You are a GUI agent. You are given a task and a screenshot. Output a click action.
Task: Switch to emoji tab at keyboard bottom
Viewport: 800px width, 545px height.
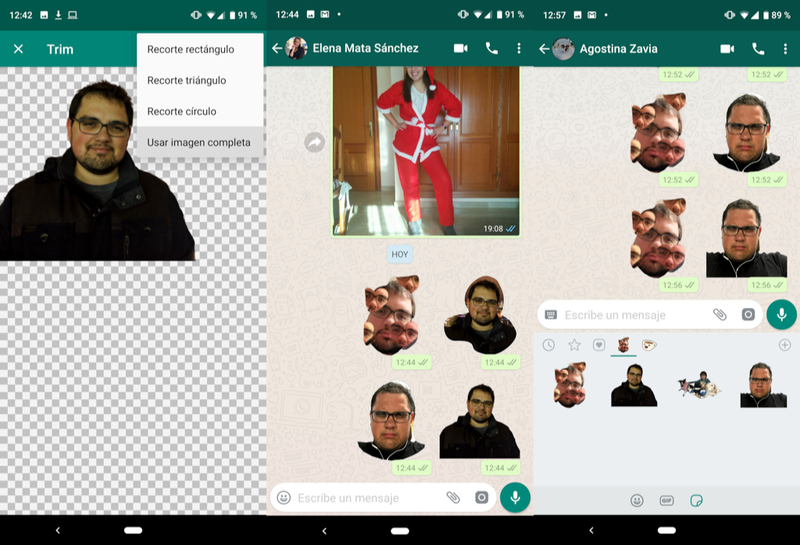tap(637, 501)
